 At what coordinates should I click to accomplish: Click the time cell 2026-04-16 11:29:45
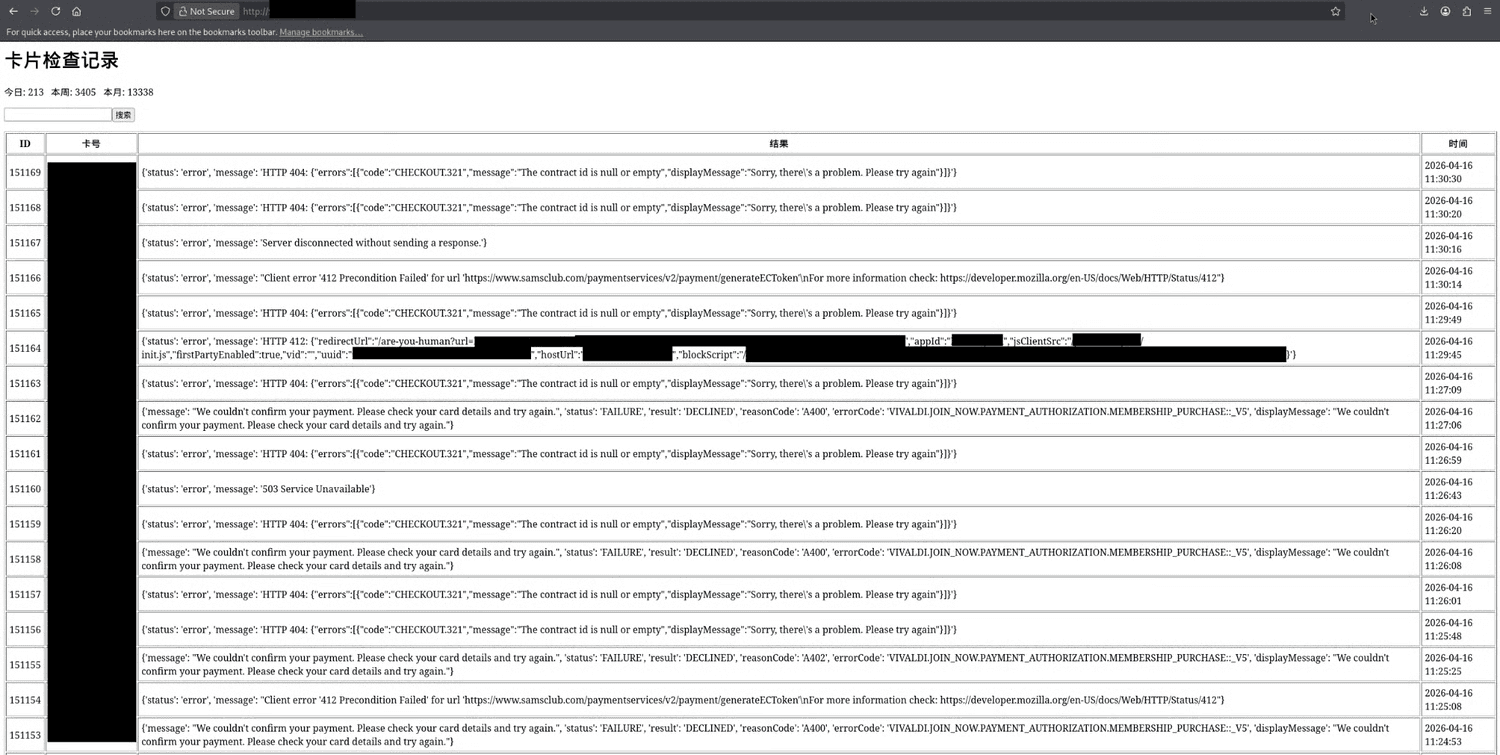tap(1458, 348)
